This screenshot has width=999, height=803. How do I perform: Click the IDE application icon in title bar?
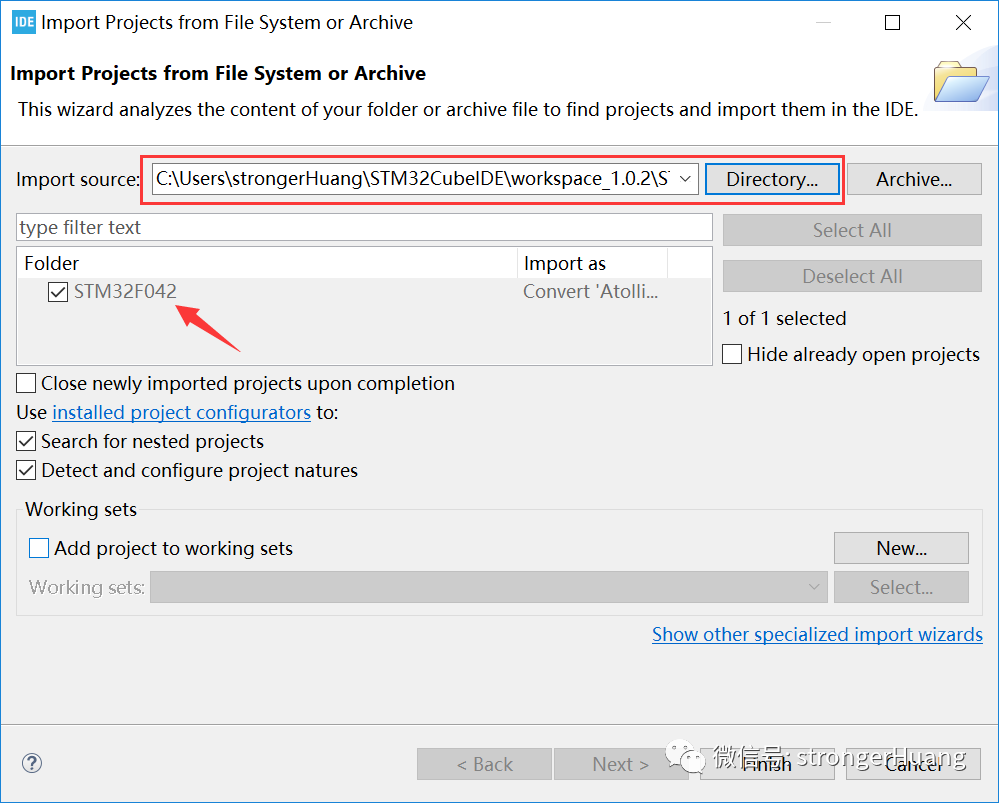pos(24,22)
